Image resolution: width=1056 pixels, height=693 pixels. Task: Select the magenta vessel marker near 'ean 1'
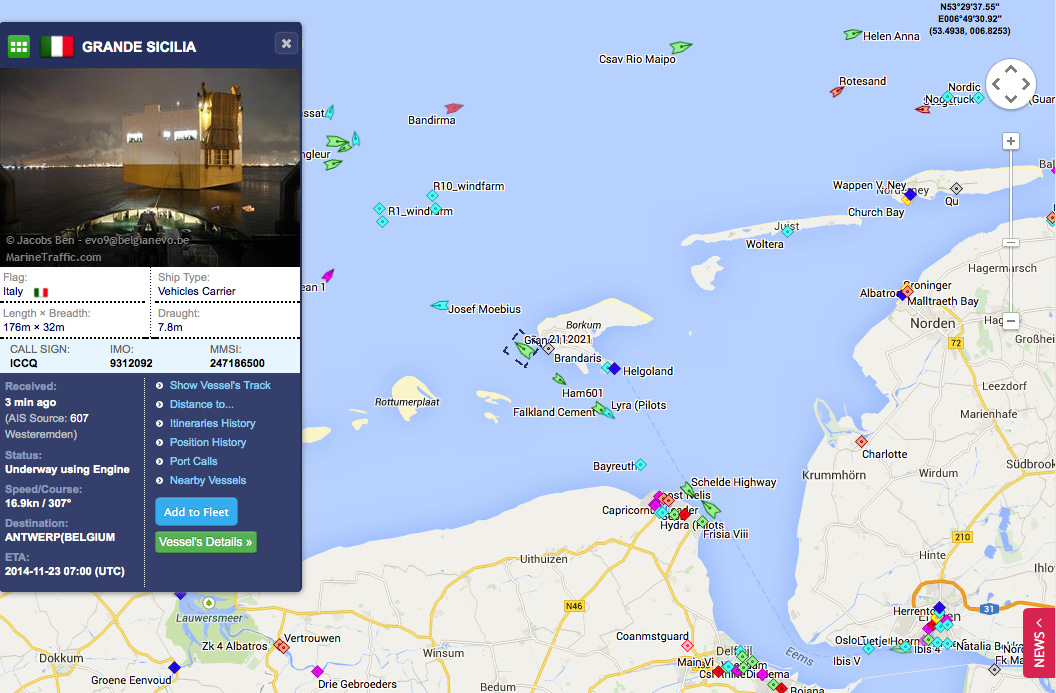pyautogui.click(x=328, y=275)
